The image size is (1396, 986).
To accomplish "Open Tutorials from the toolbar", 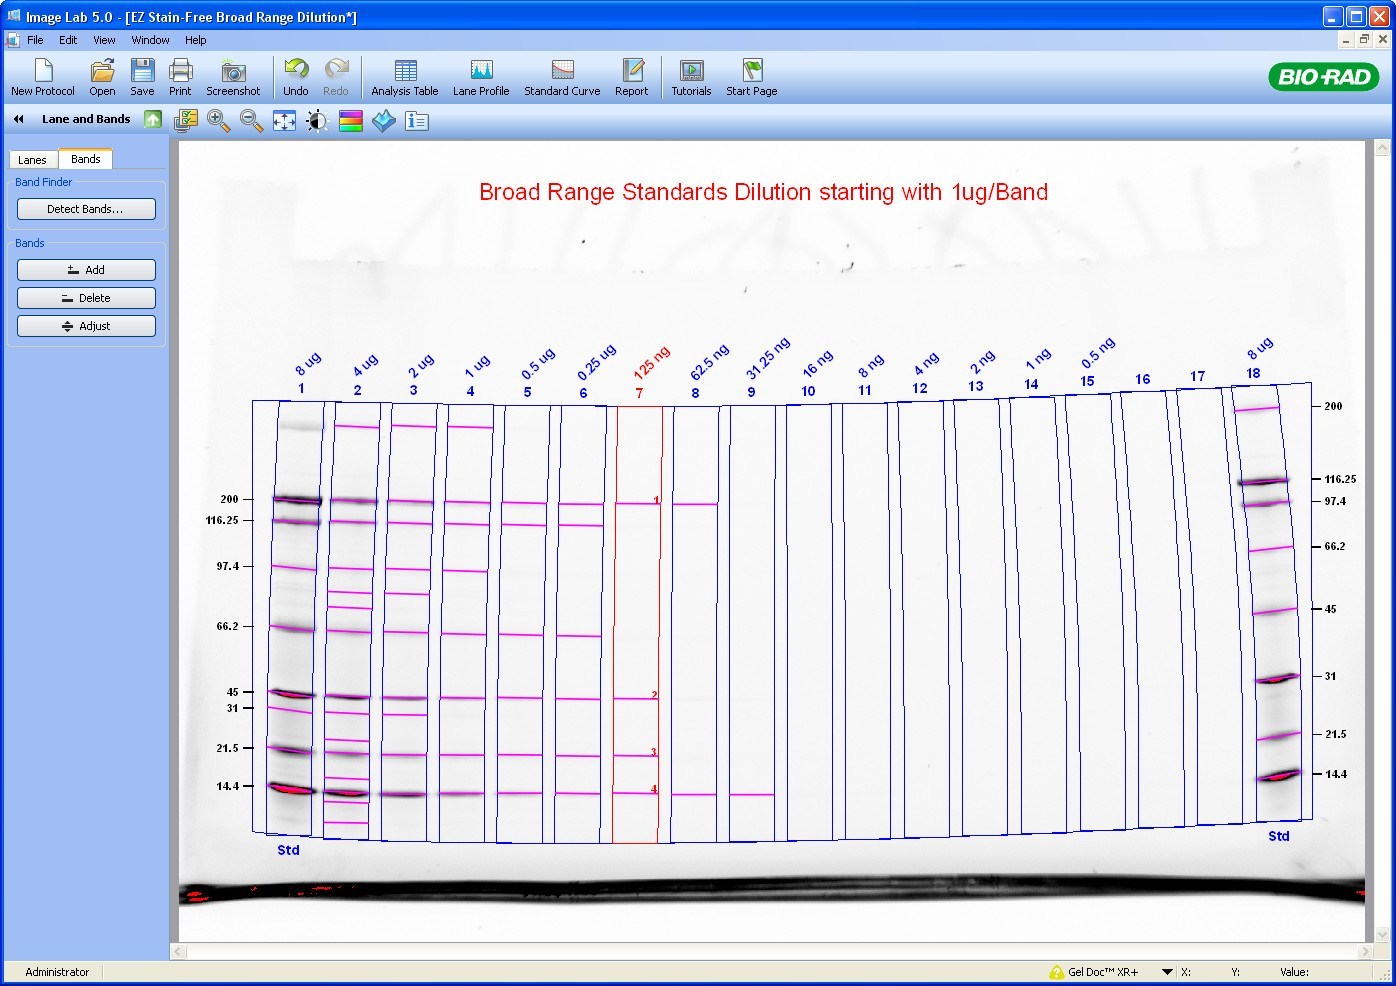I will coord(691,77).
